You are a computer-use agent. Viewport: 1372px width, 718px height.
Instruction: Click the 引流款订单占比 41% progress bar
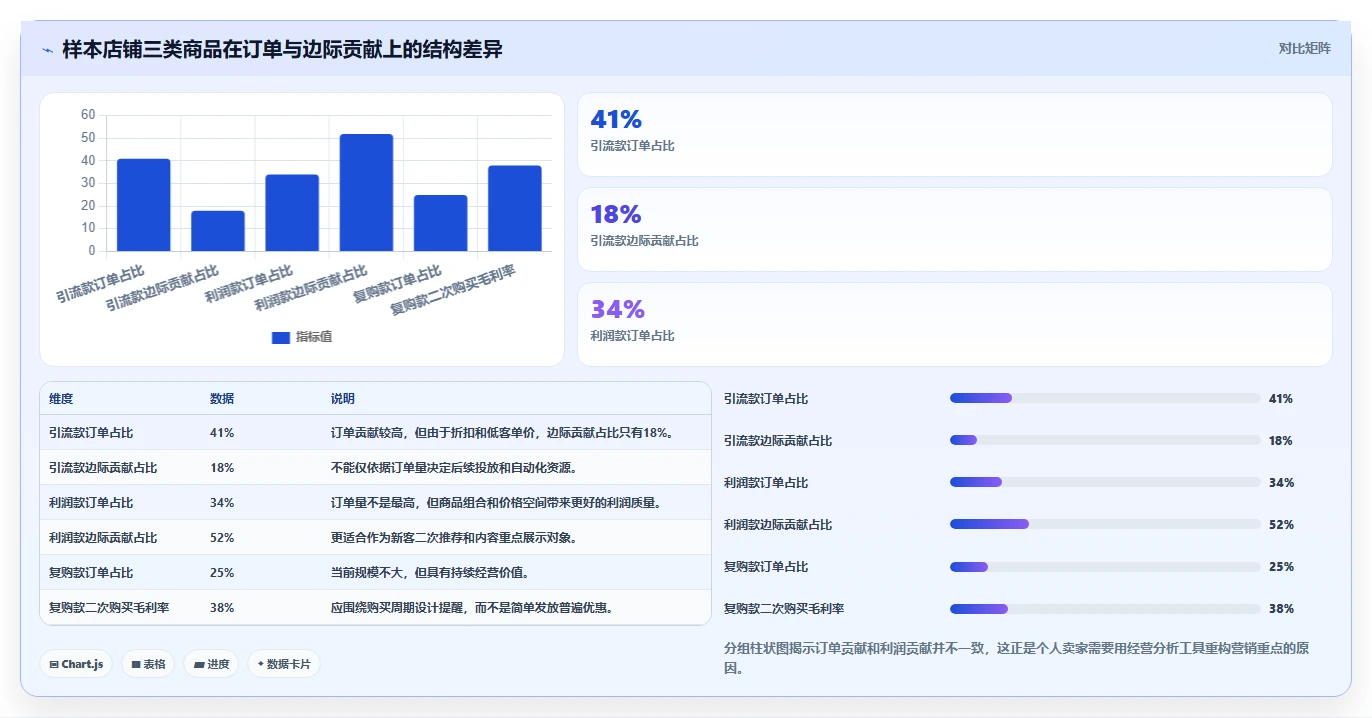click(1105, 398)
